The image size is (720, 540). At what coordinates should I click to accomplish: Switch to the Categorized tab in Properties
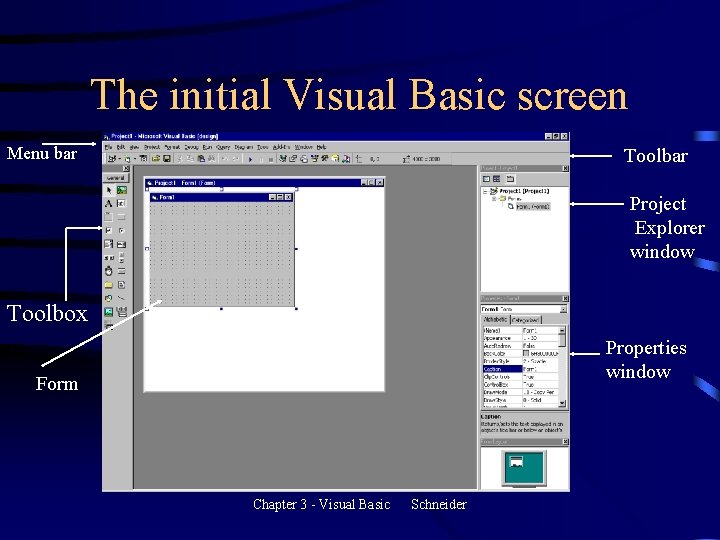point(526,320)
